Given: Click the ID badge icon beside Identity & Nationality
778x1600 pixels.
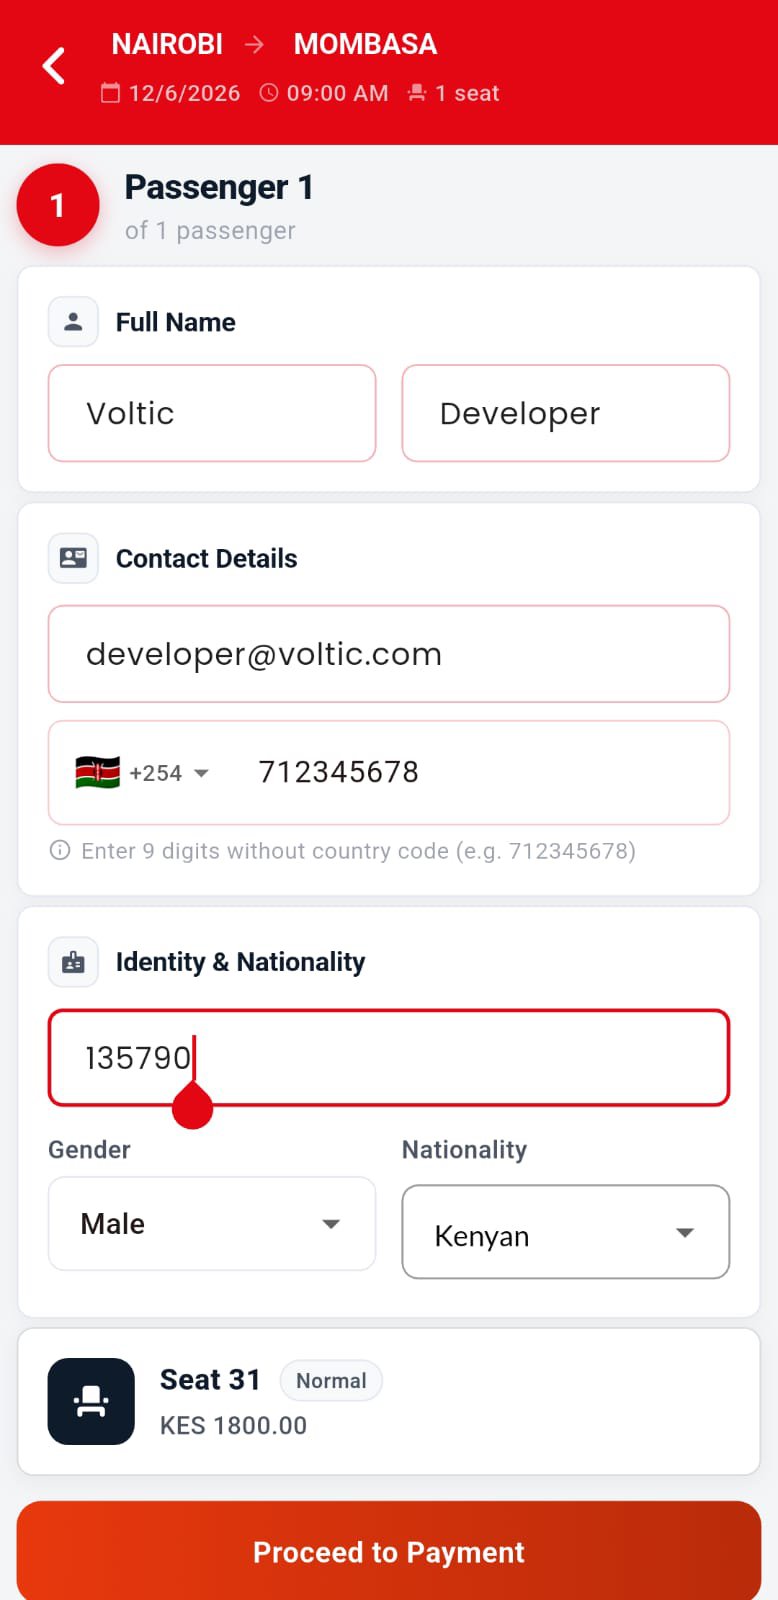Looking at the screenshot, I should 73,962.
